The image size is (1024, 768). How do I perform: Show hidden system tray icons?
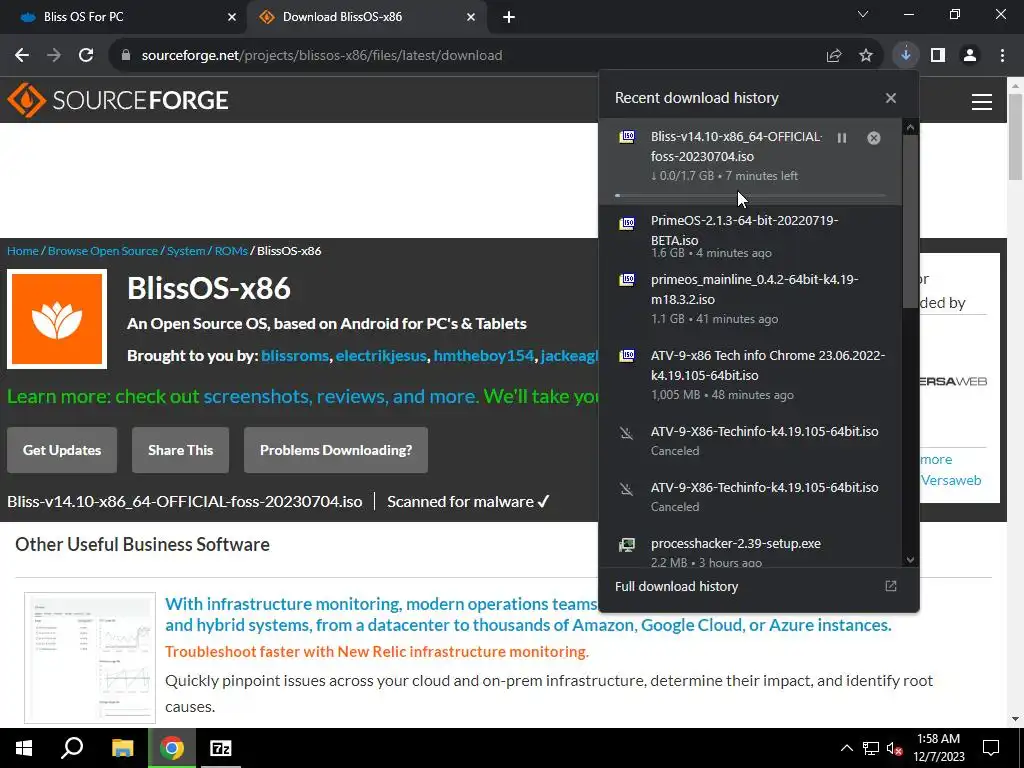(x=846, y=748)
